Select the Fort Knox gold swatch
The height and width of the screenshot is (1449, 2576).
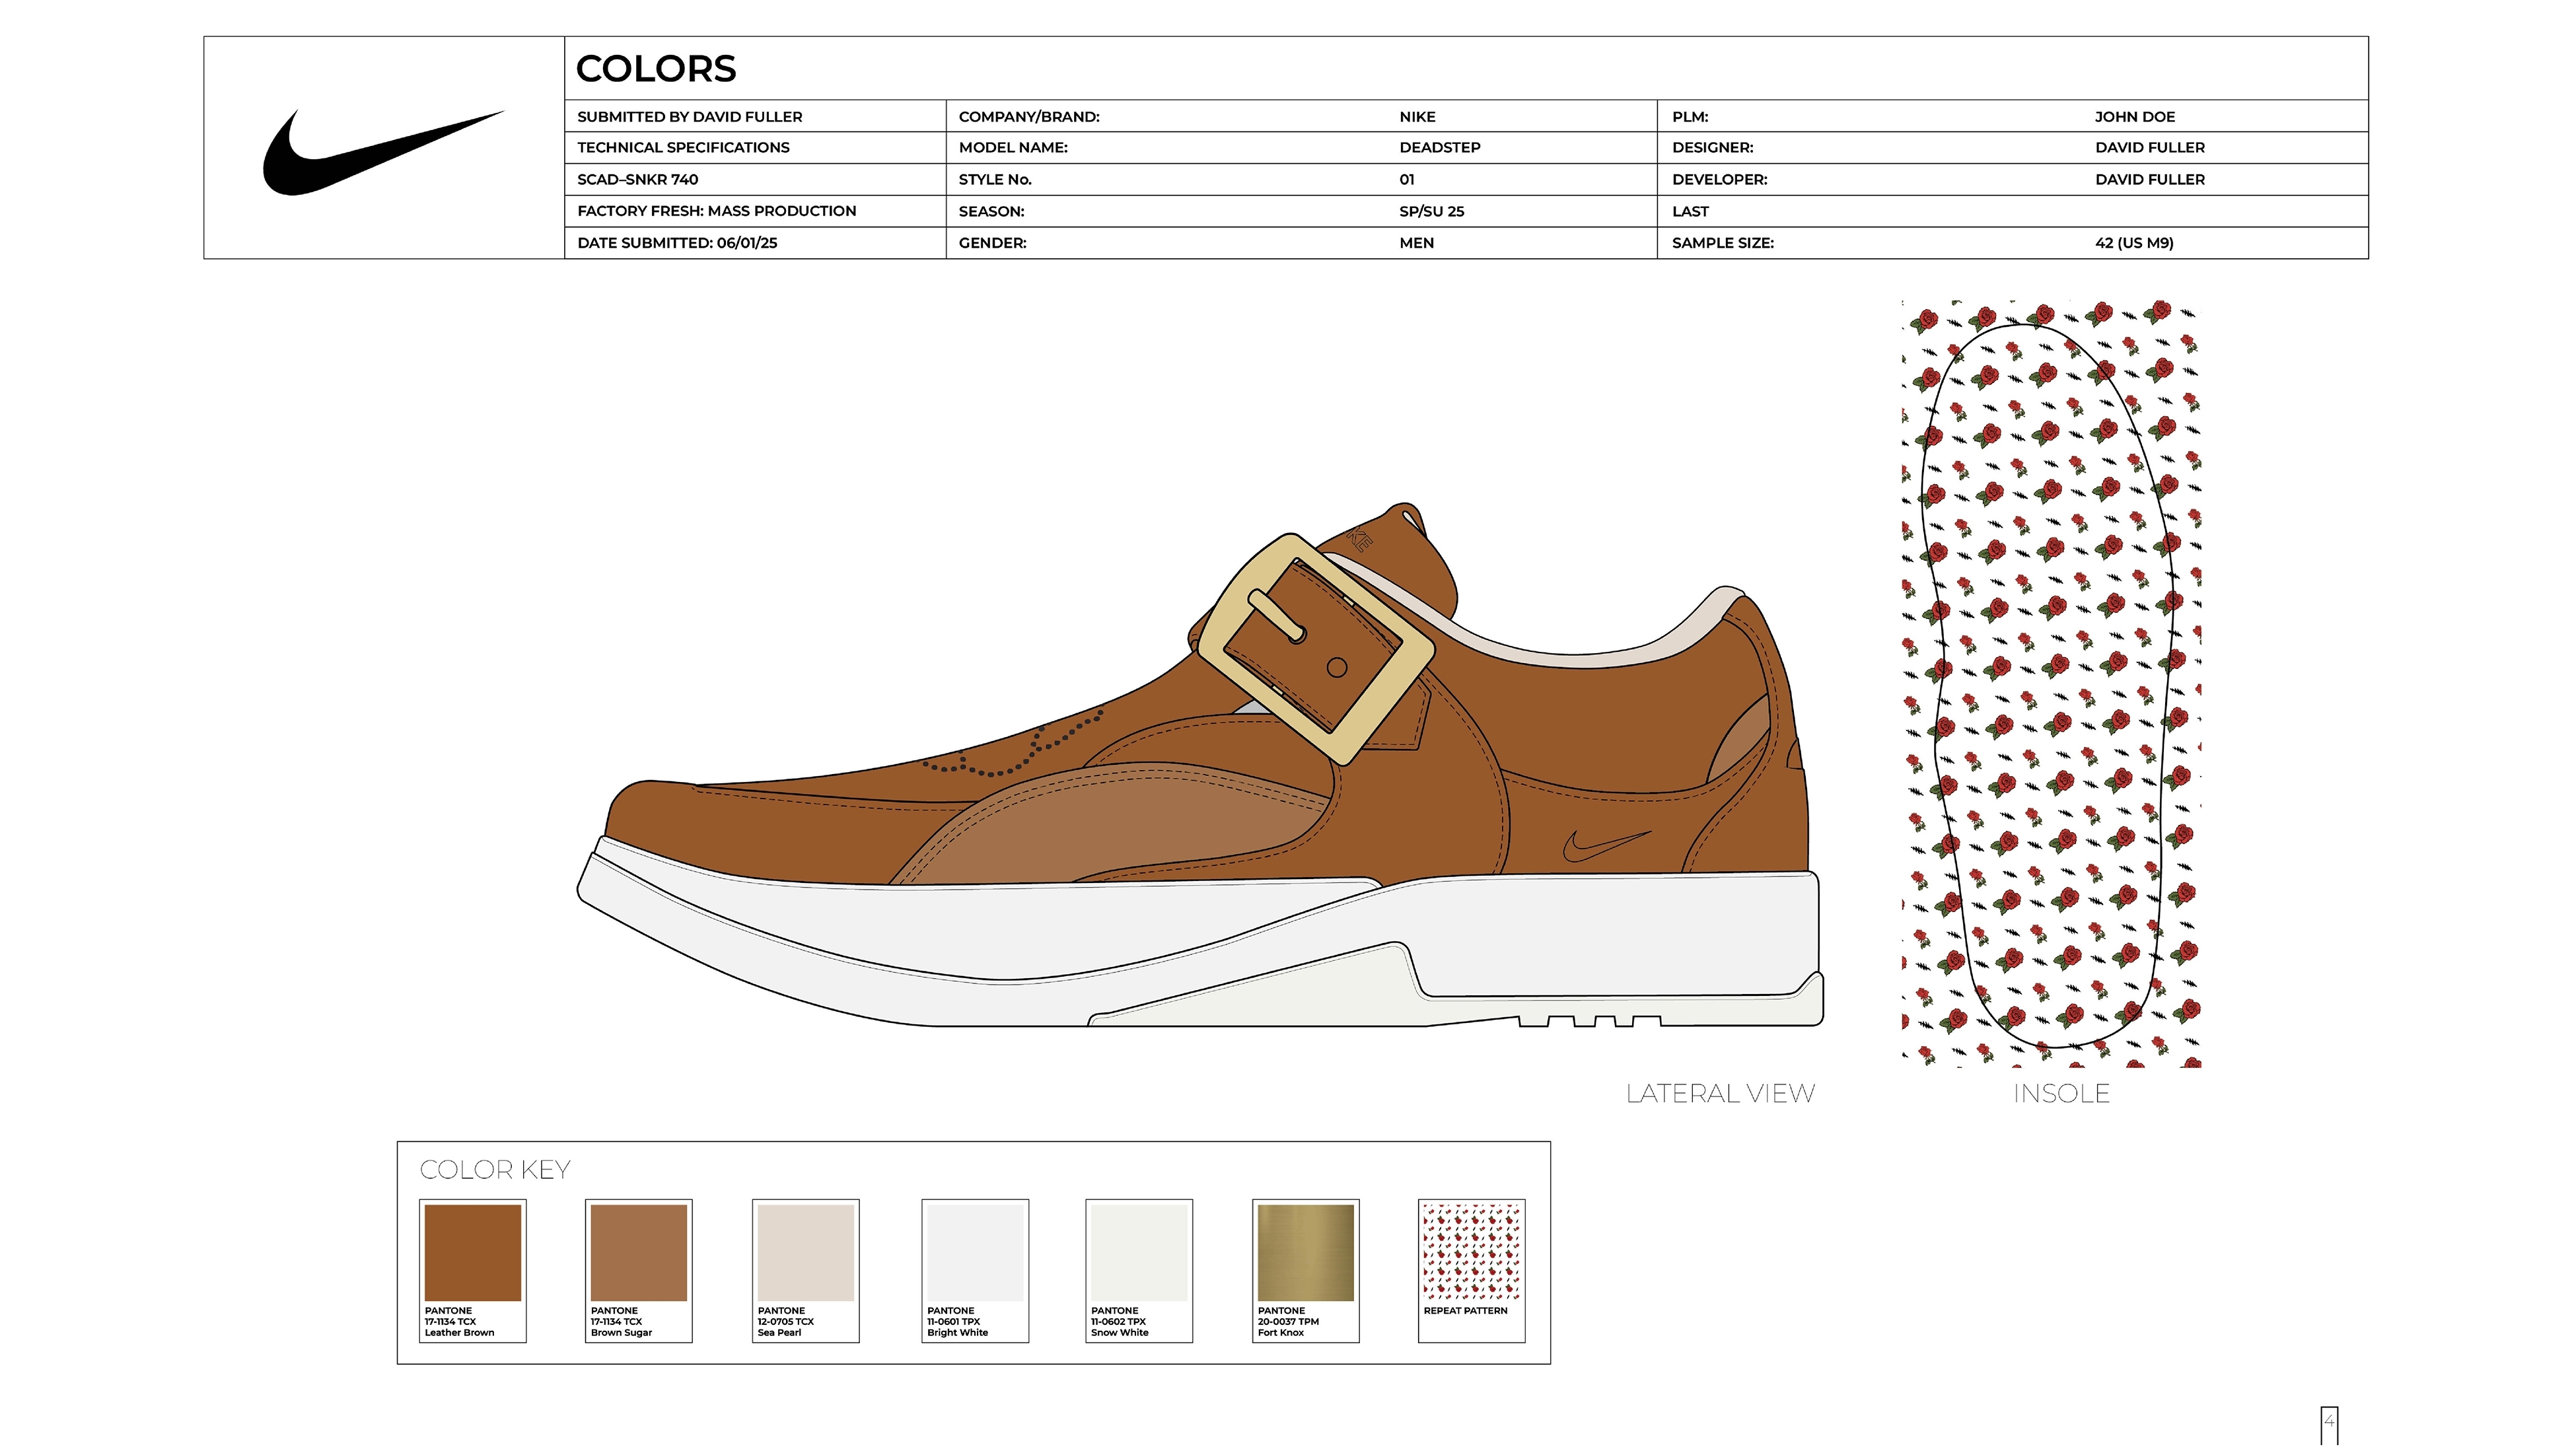click(x=1305, y=1253)
